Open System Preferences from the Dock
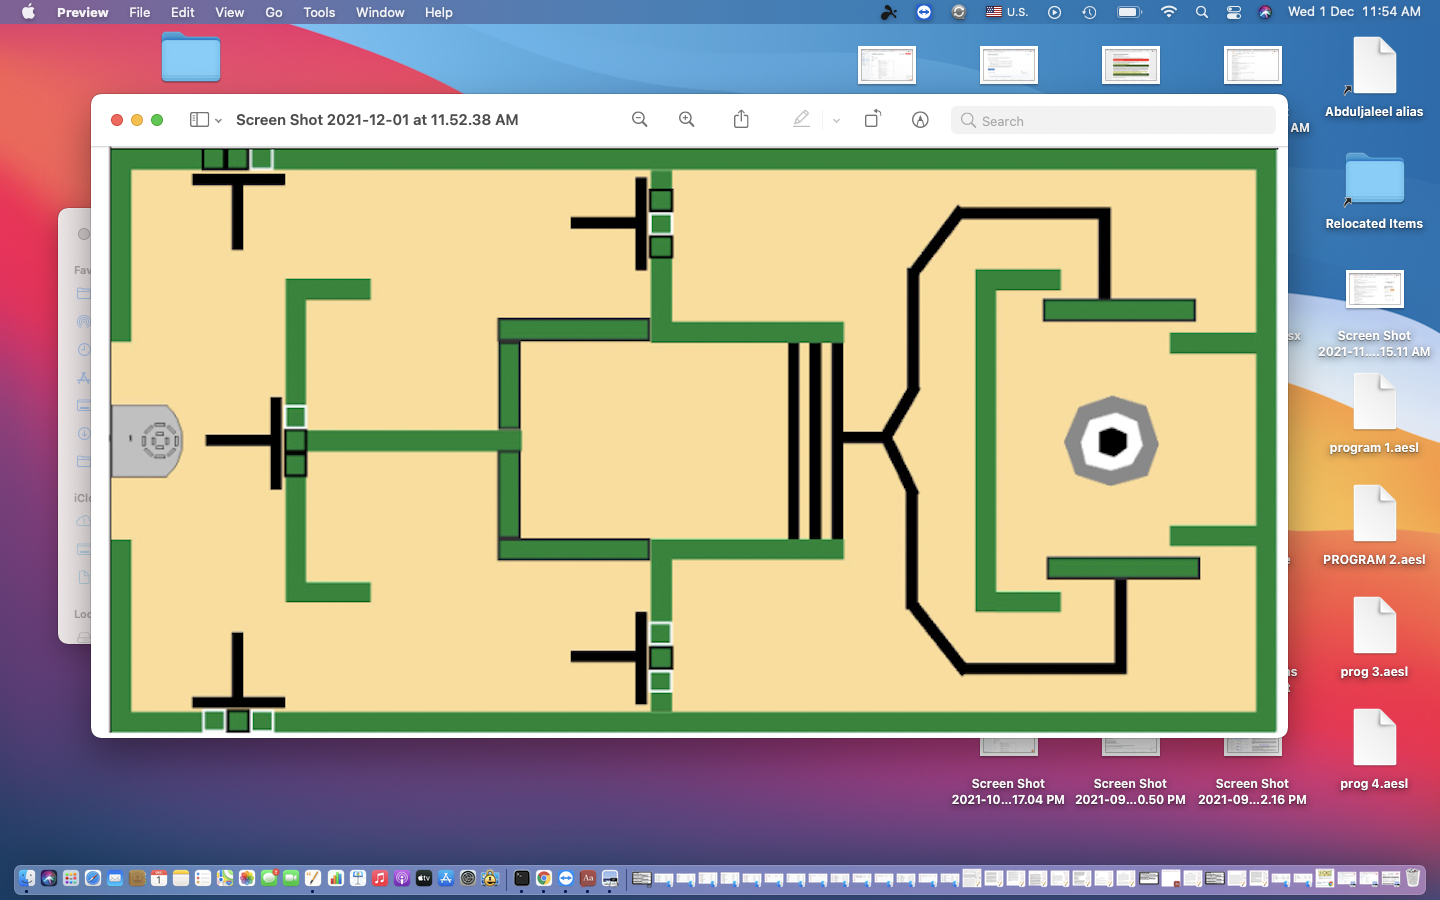The height and width of the screenshot is (900, 1440). pos(468,879)
